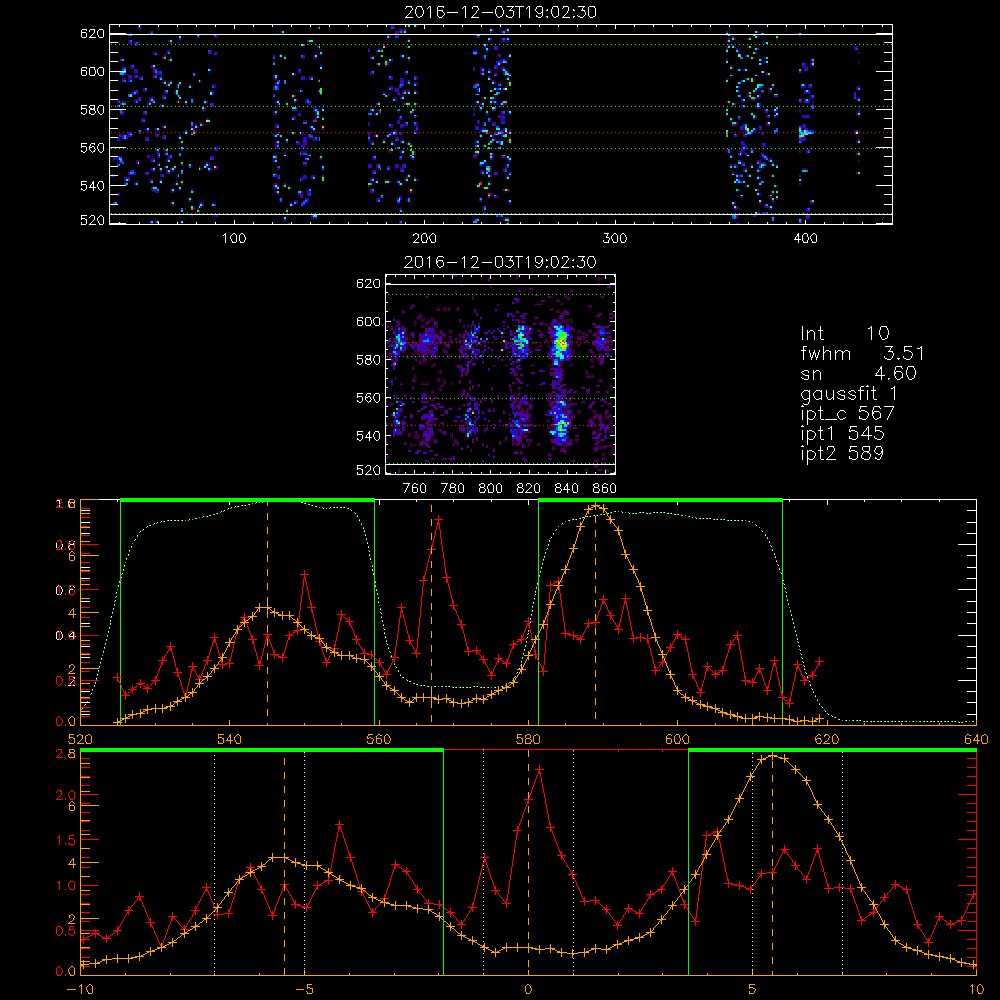Click the orange curve peak near 5.5 in bottom plot
Image resolution: width=1000 pixels, height=1000 pixels.
(x=773, y=756)
